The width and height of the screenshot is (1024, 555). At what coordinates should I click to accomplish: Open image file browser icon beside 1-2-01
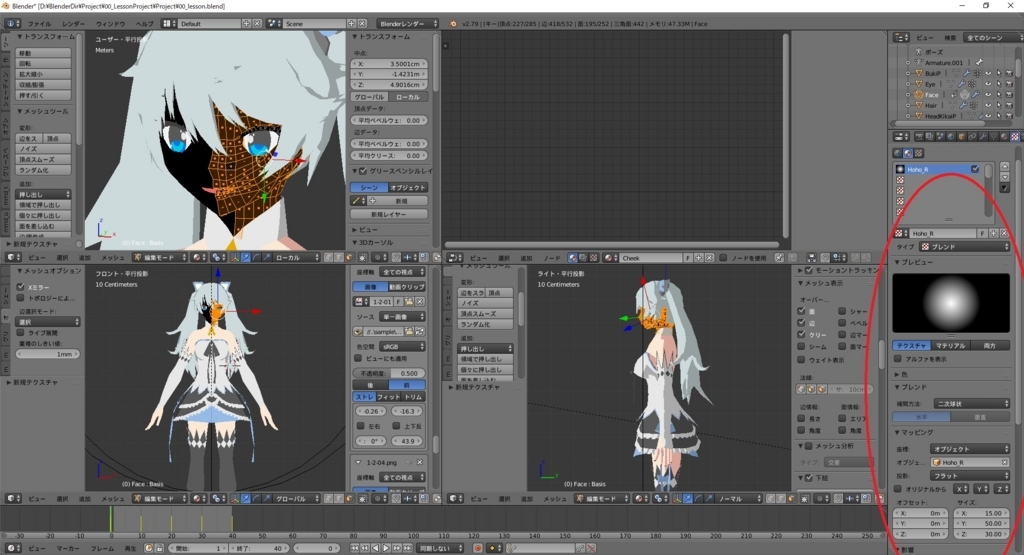(x=409, y=302)
